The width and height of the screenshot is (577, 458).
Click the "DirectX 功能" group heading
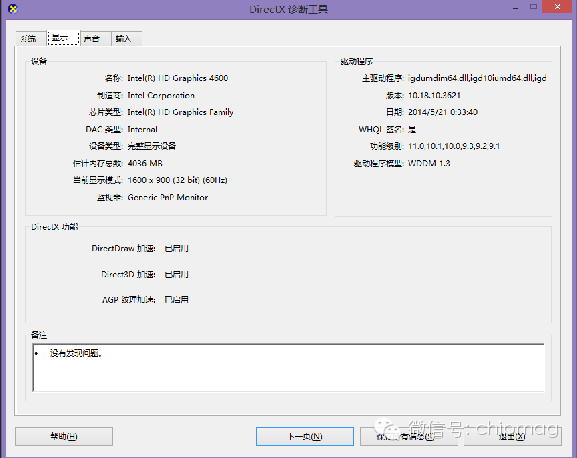(x=54, y=227)
